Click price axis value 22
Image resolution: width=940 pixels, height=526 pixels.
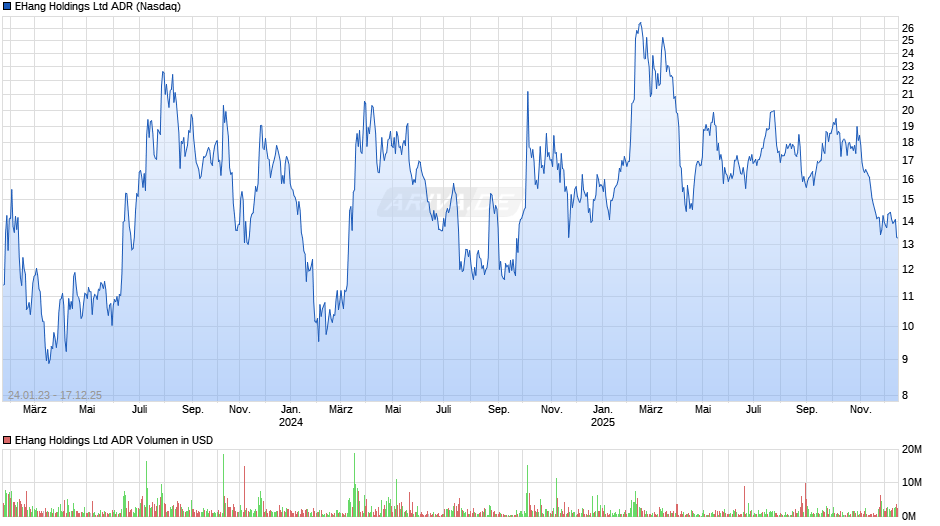908,80
